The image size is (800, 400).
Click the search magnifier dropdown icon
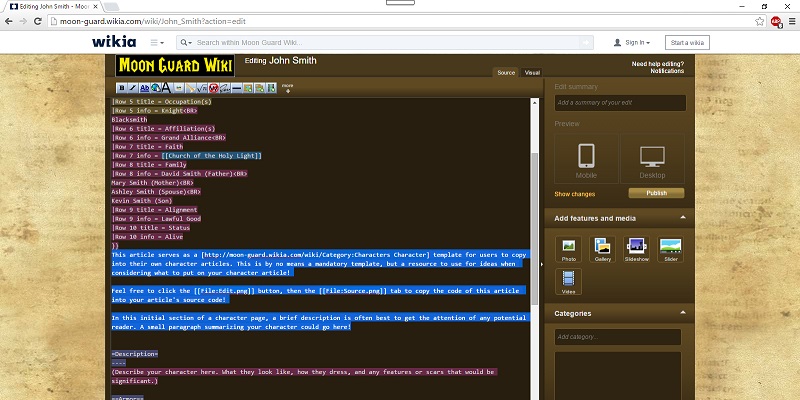click(x=186, y=43)
